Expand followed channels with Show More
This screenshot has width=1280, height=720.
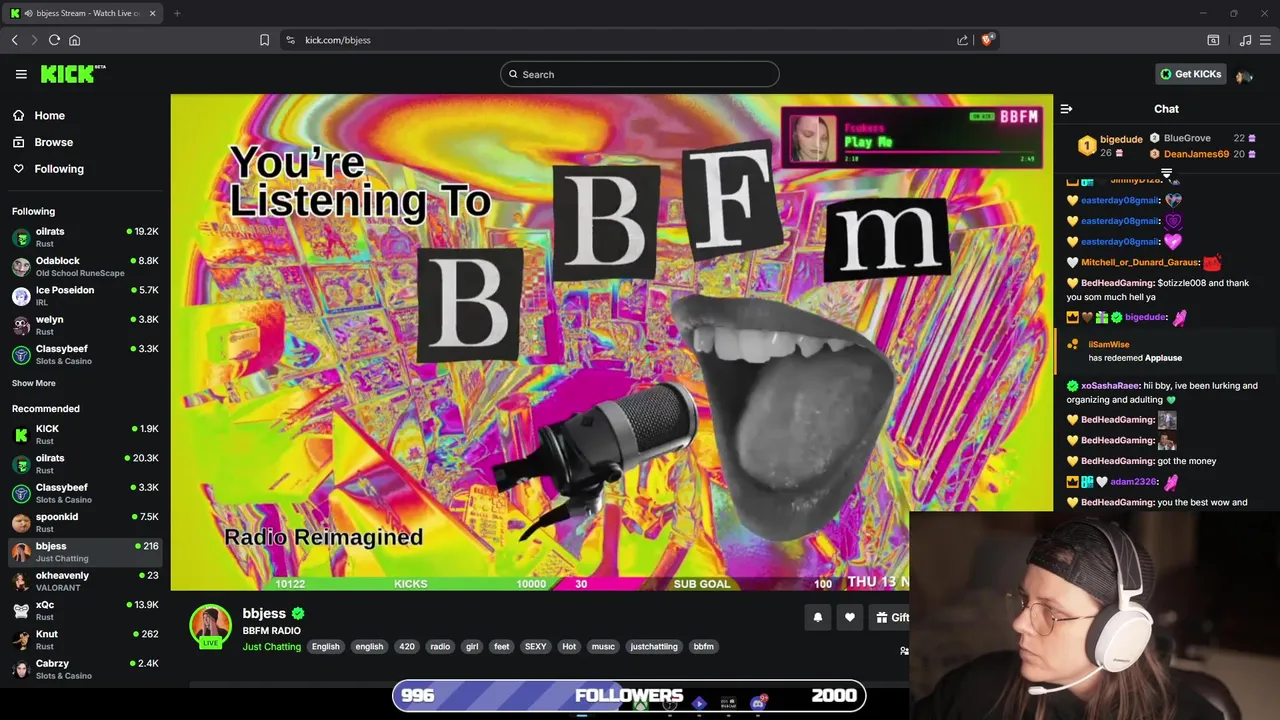(34, 383)
